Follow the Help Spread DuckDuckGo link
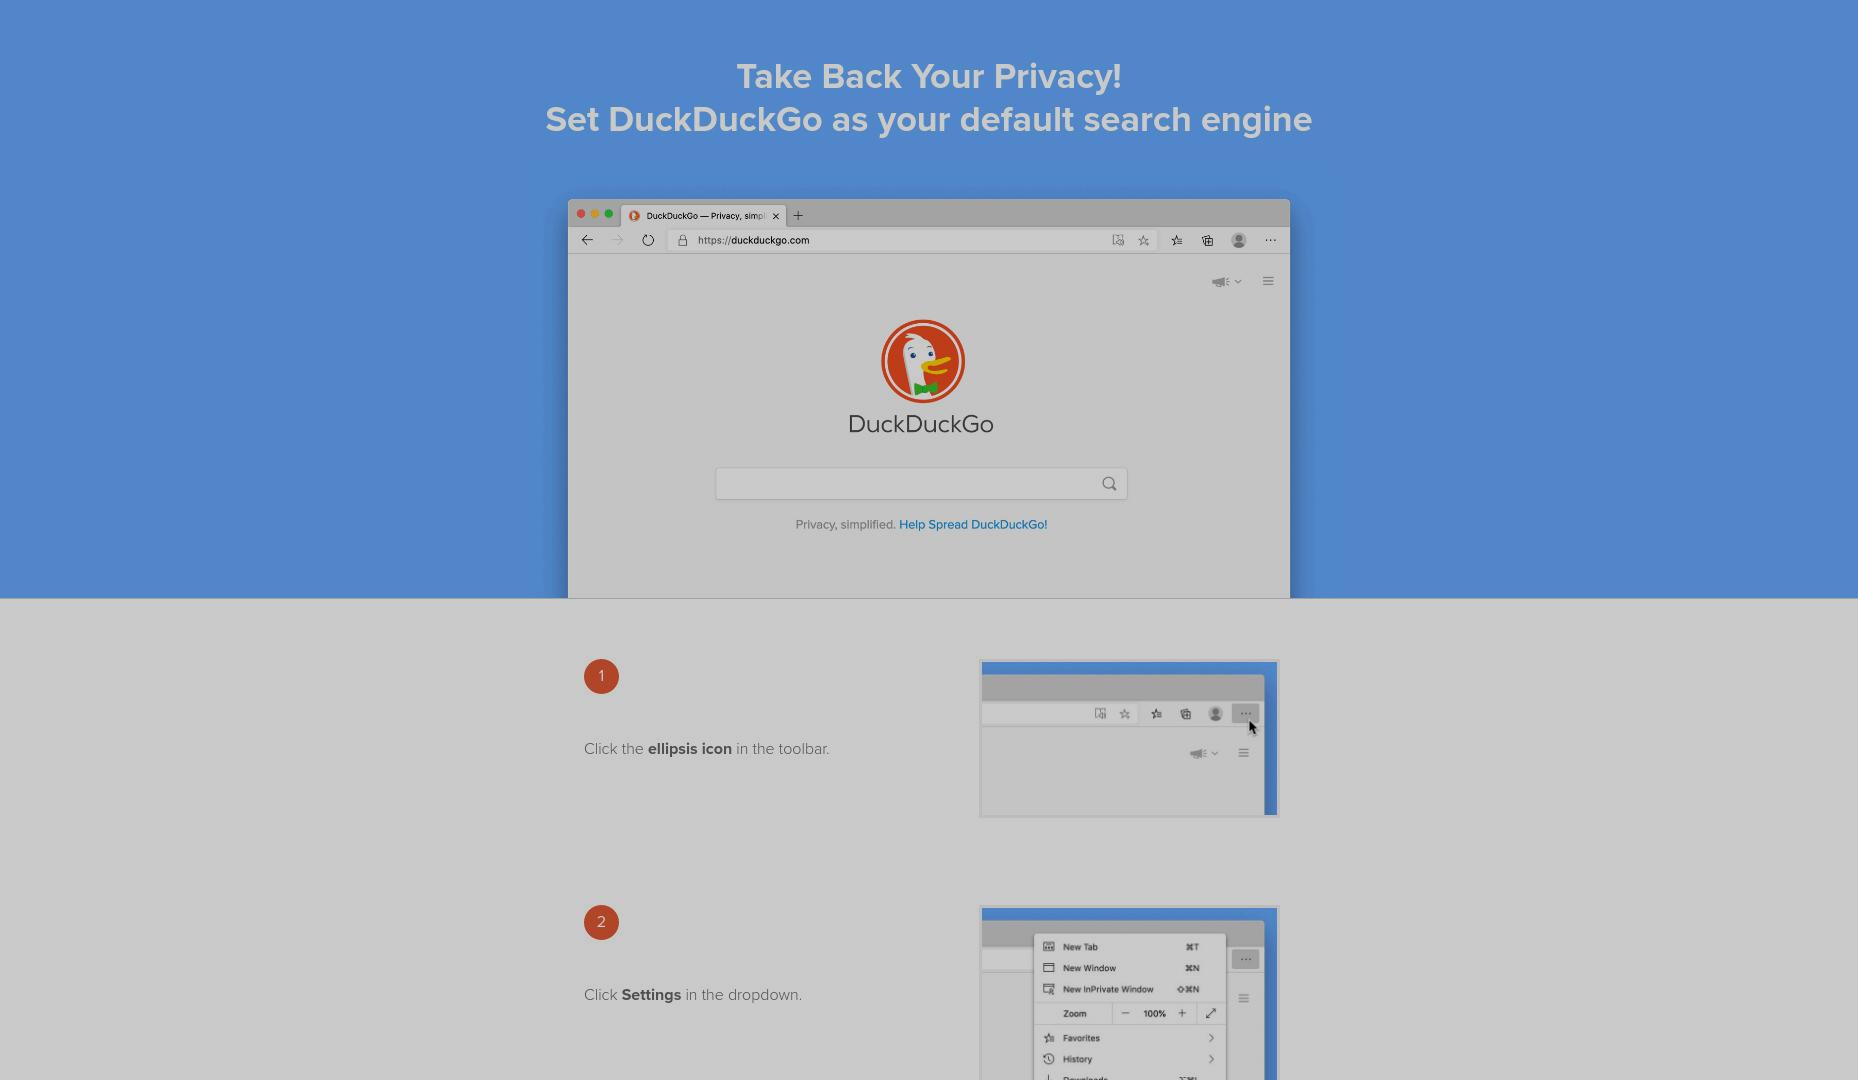The width and height of the screenshot is (1858, 1080). [x=973, y=524]
